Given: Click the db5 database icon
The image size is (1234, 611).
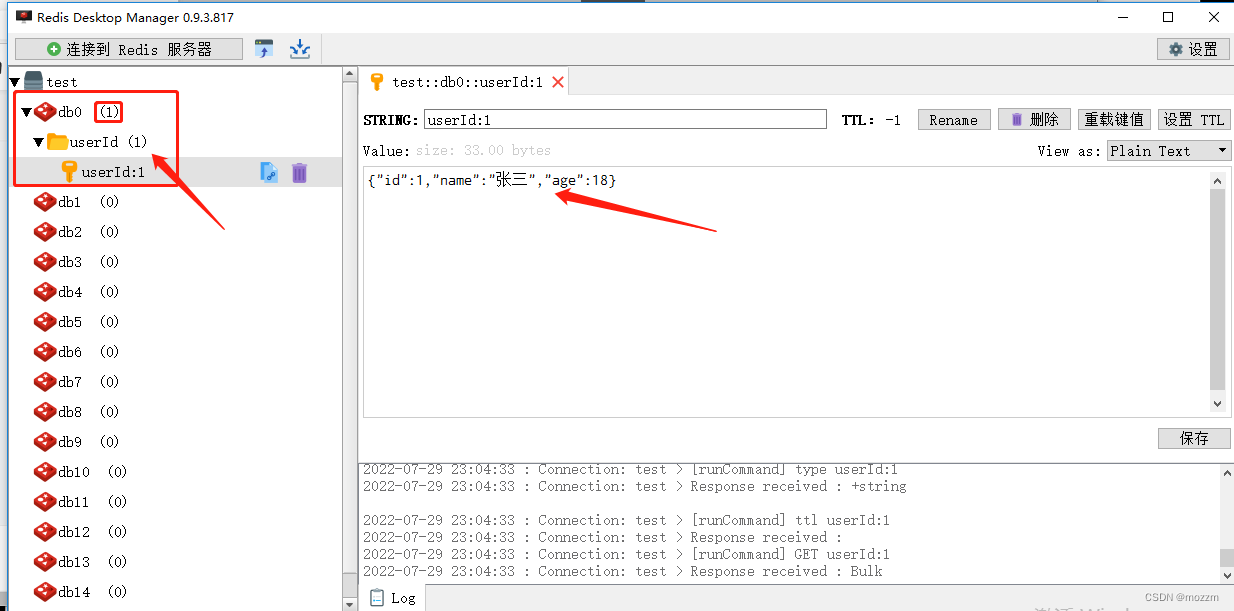Looking at the screenshot, I should click(45, 322).
